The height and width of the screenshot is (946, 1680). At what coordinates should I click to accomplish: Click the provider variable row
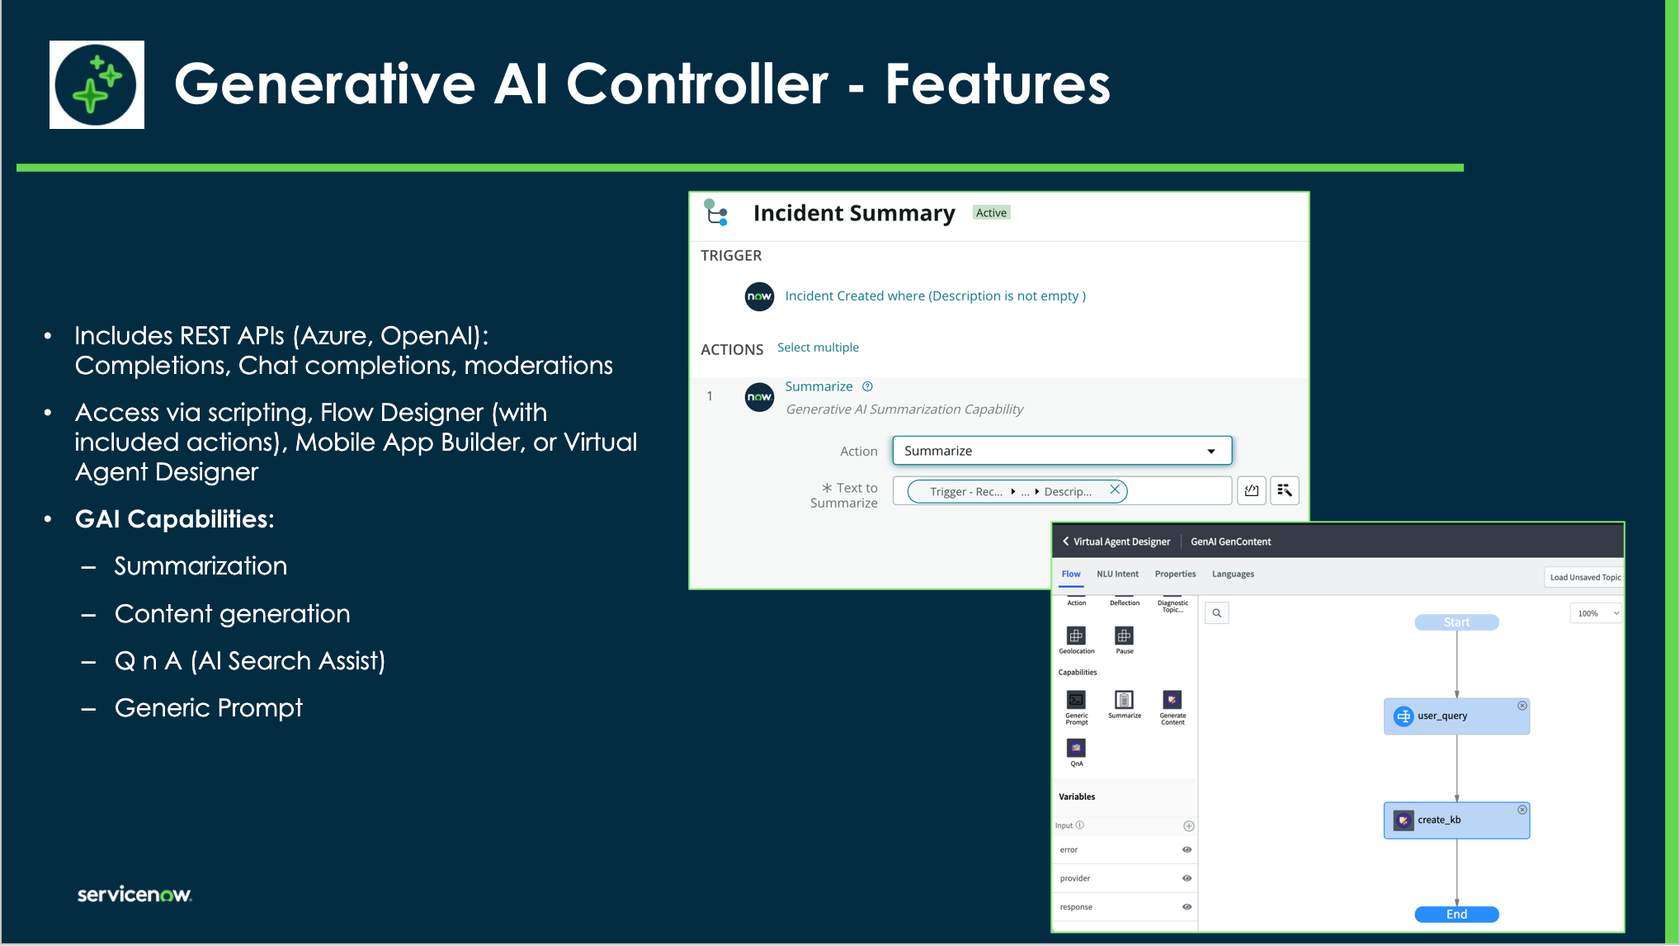tap(1125, 879)
